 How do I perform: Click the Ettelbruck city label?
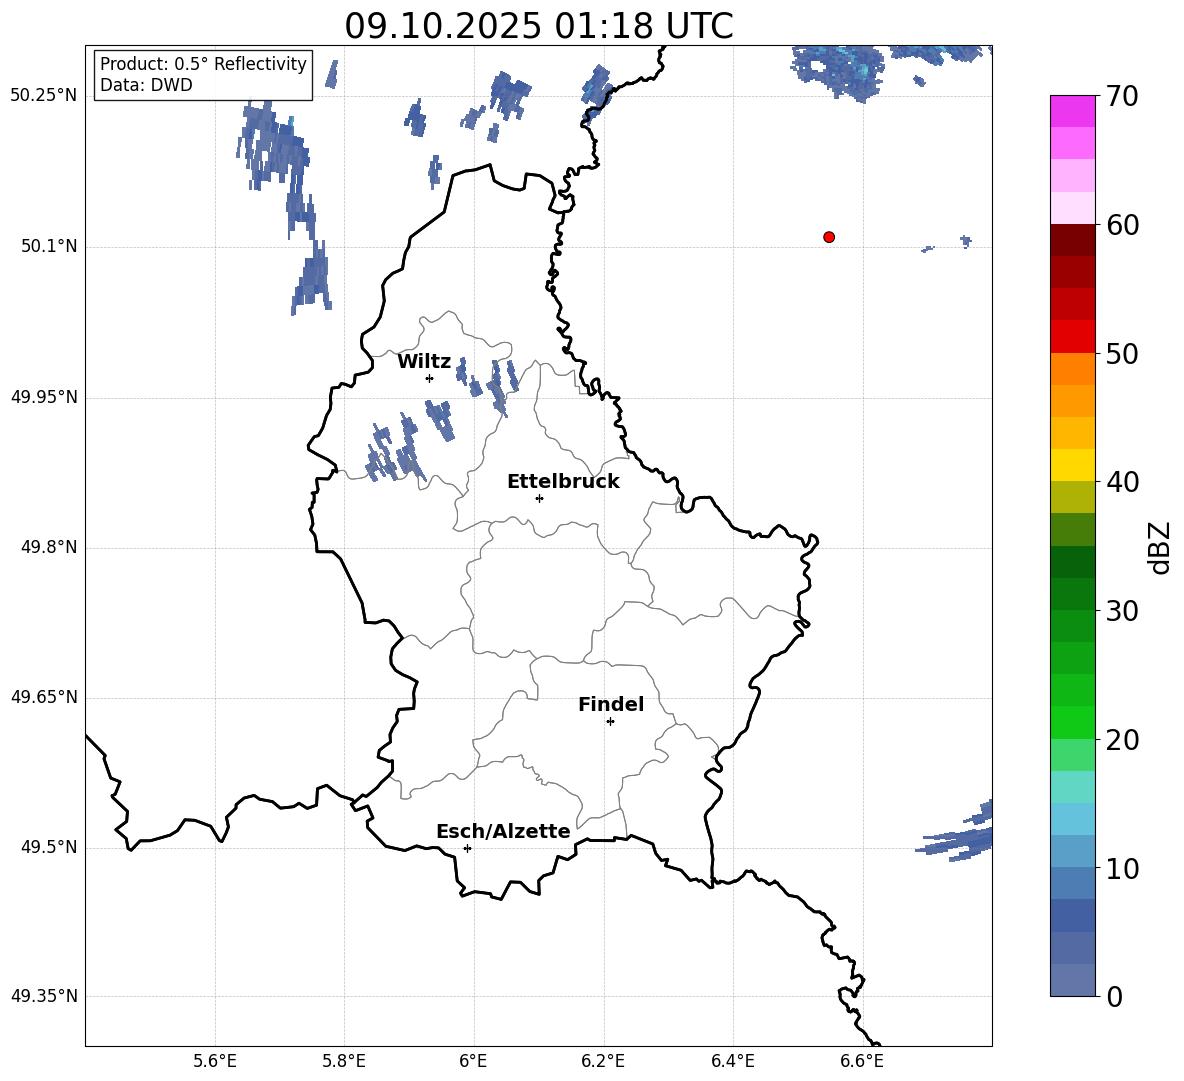pos(563,482)
